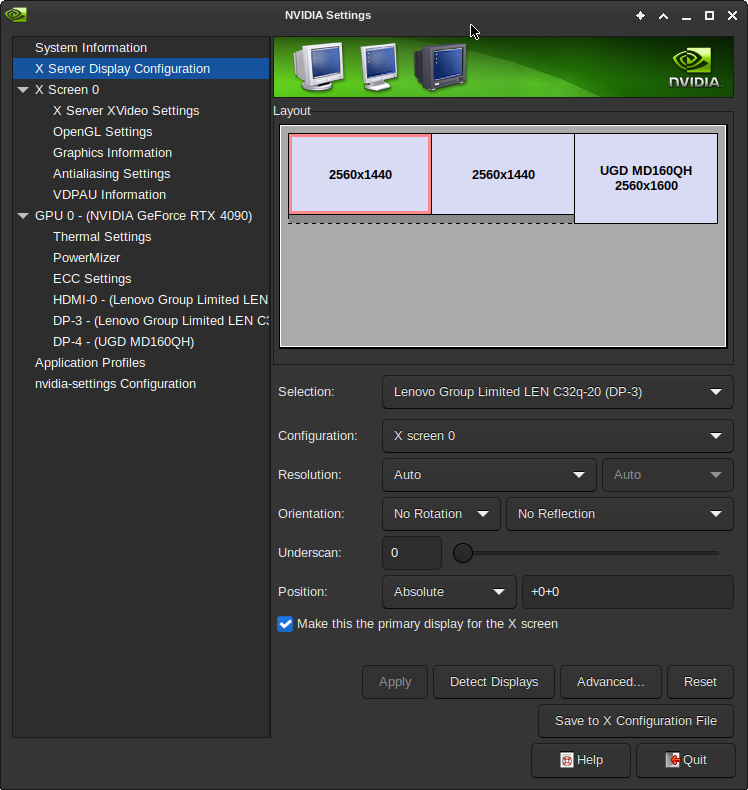Open Application Profiles in the sidebar
This screenshot has height=790, width=748.
90,363
